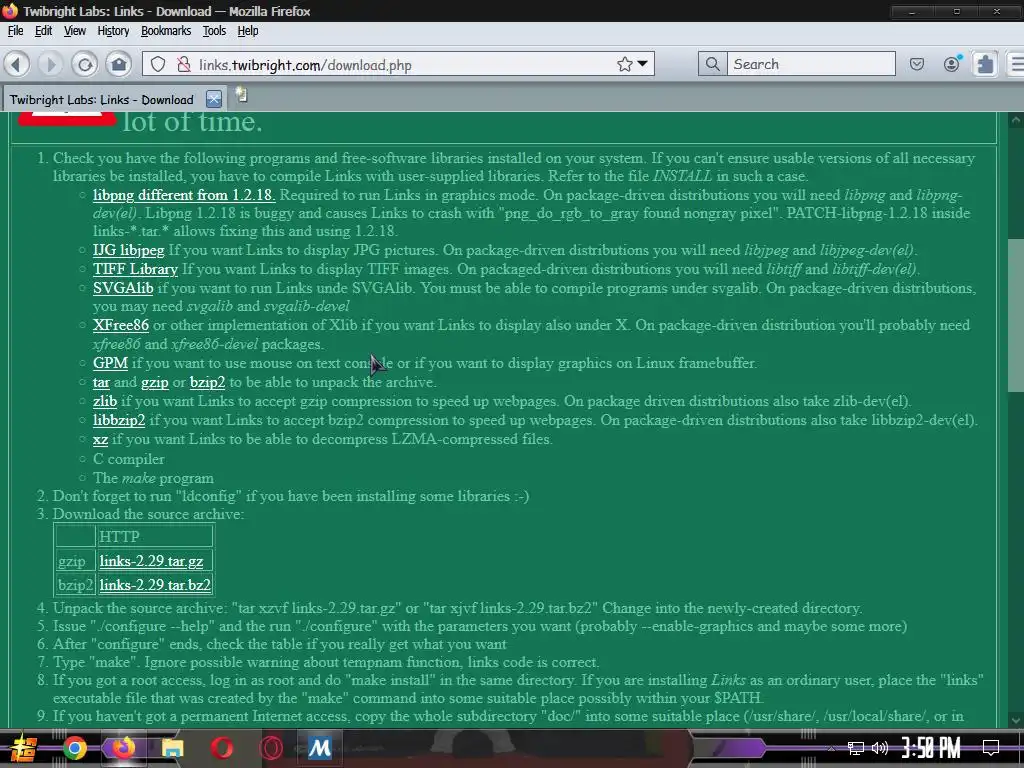Open the network status tray icon
This screenshot has height=768, width=1024.
(x=855, y=748)
